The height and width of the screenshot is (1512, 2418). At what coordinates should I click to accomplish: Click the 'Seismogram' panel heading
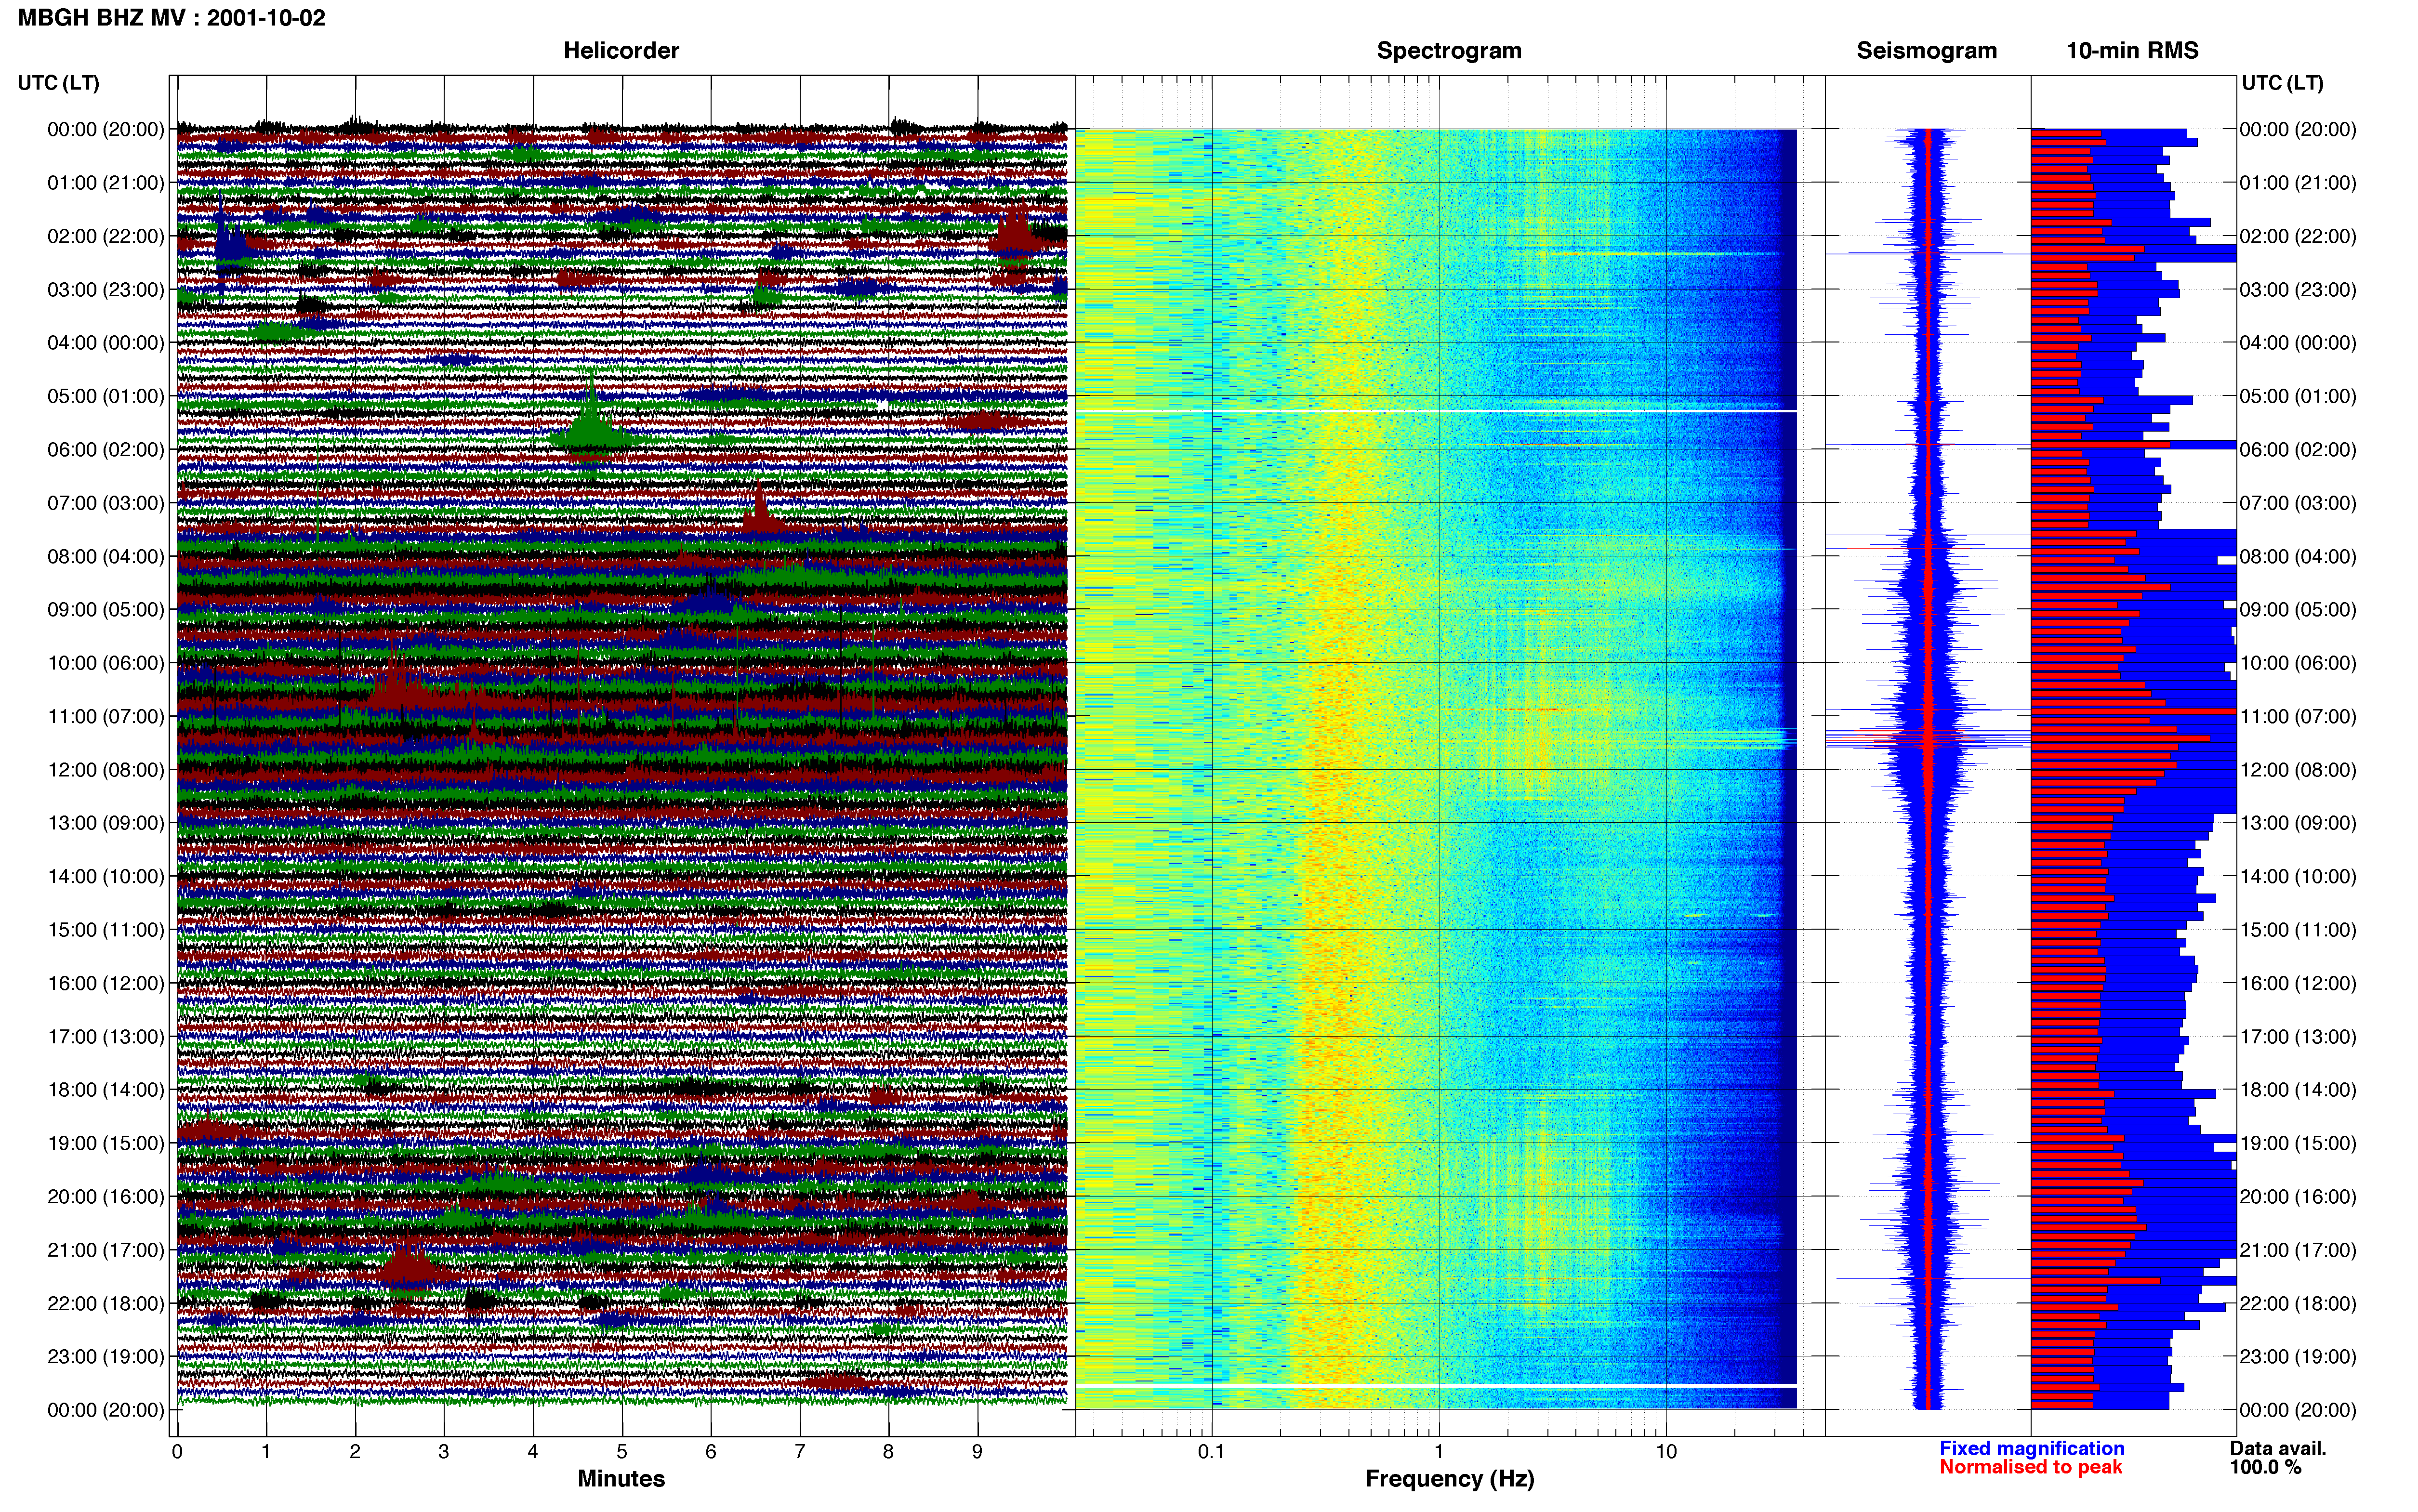[1926, 50]
